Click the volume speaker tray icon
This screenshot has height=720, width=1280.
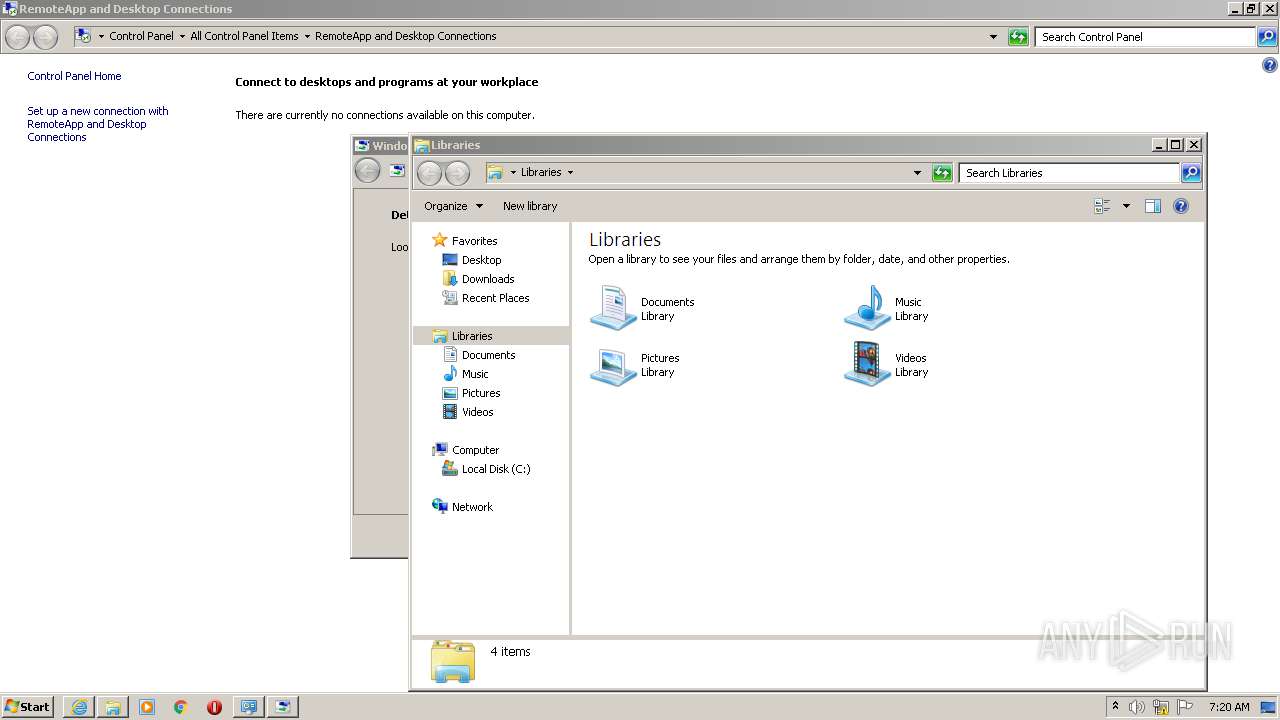pyautogui.click(x=1137, y=707)
